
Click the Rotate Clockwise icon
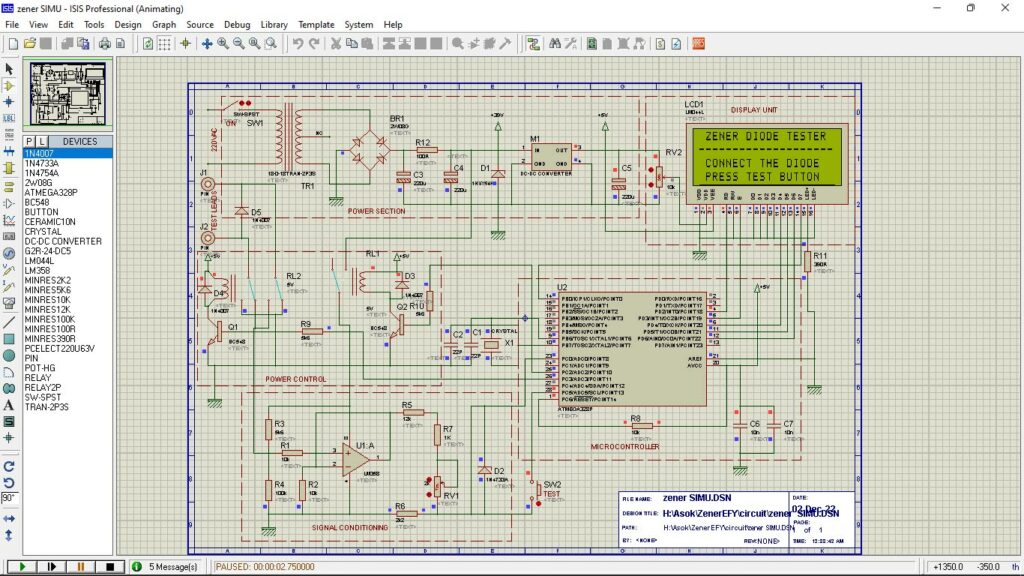(x=9, y=466)
